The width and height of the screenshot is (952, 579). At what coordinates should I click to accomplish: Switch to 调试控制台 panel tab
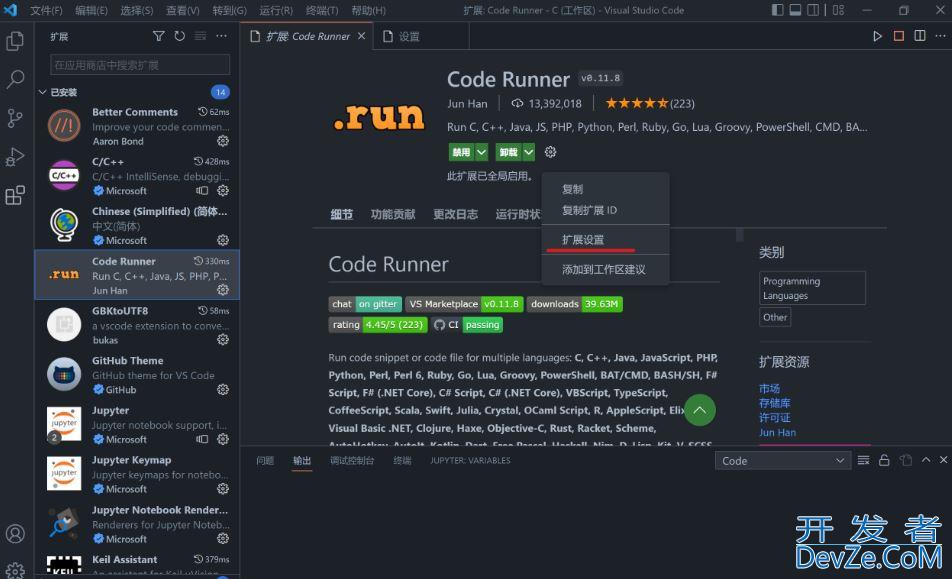(352, 461)
